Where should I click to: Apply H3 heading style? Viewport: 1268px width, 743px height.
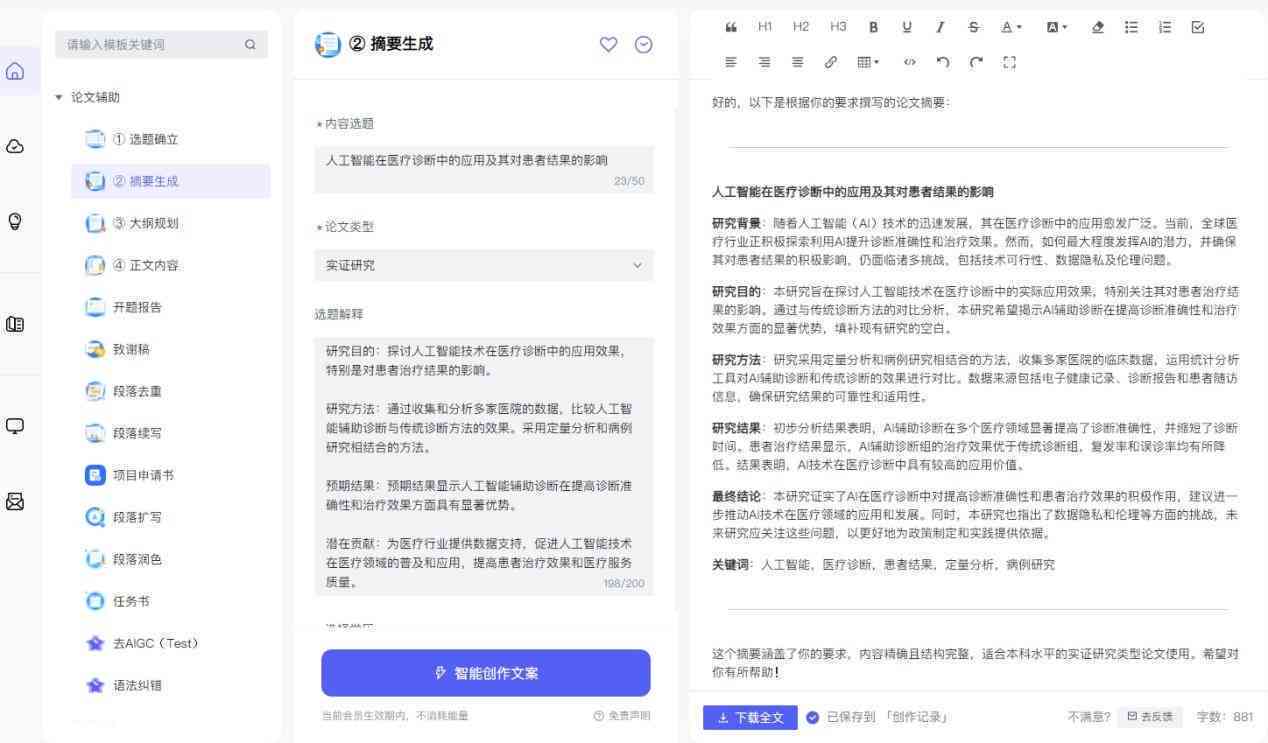click(838, 27)
